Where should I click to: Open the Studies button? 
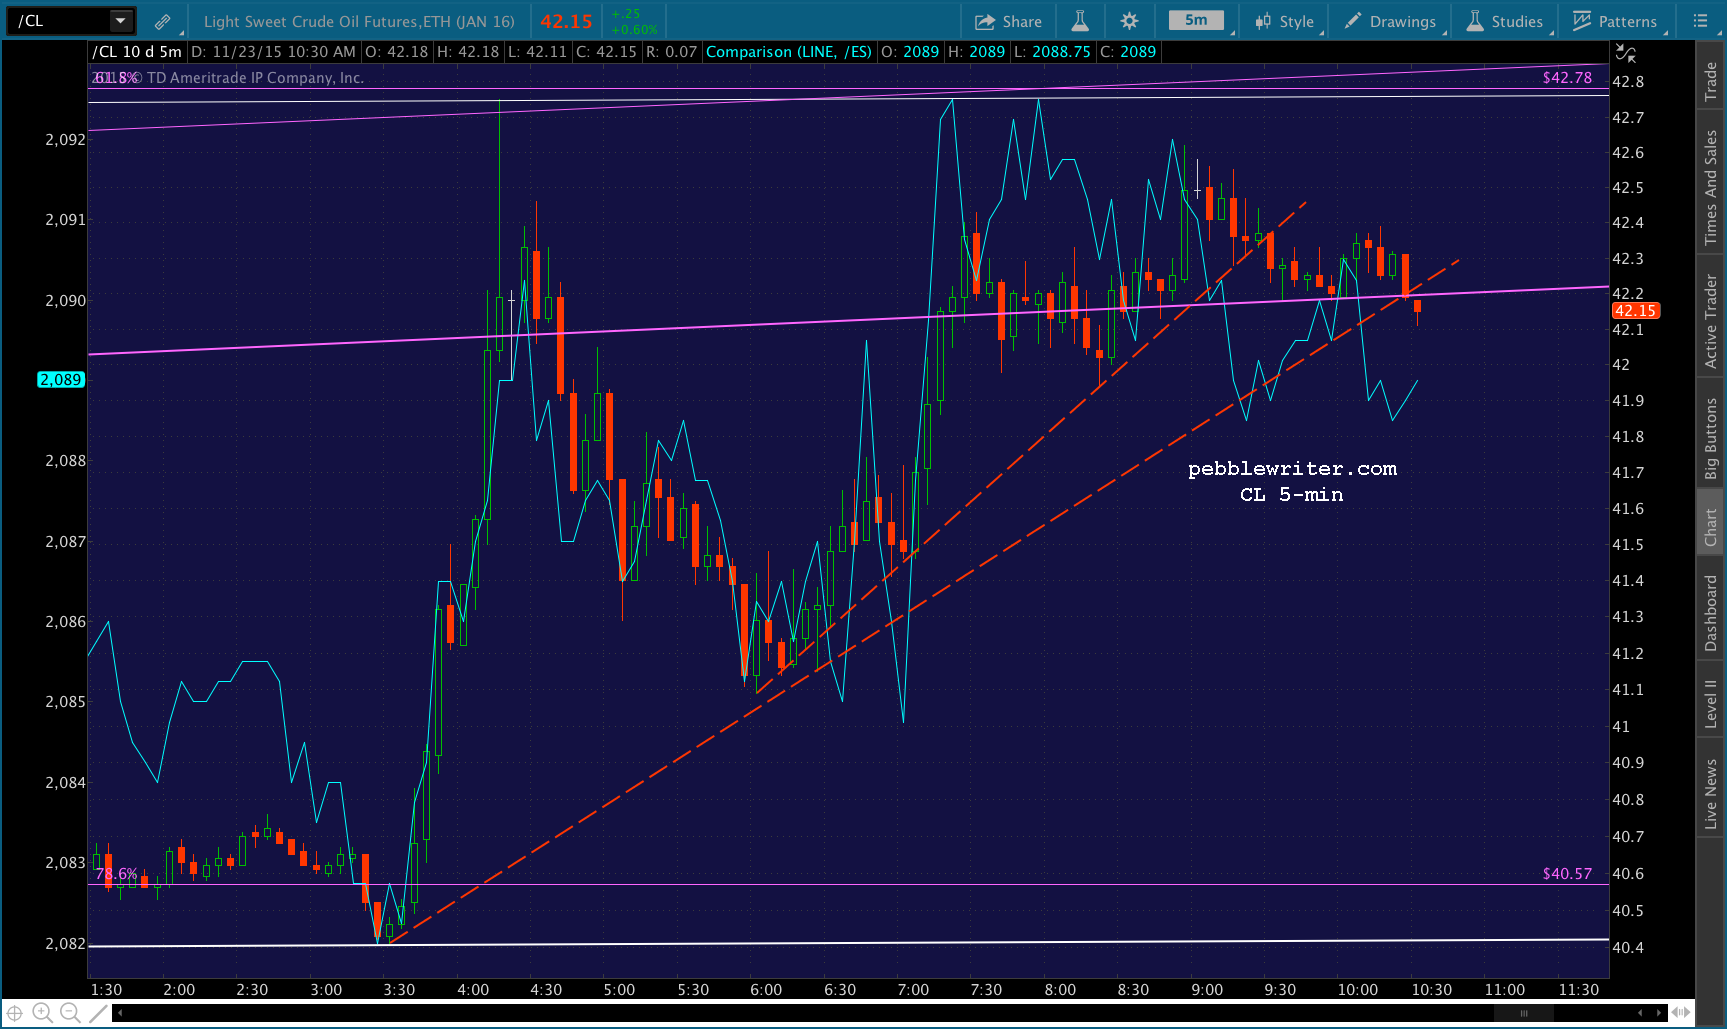click(x=1505, y=21)
